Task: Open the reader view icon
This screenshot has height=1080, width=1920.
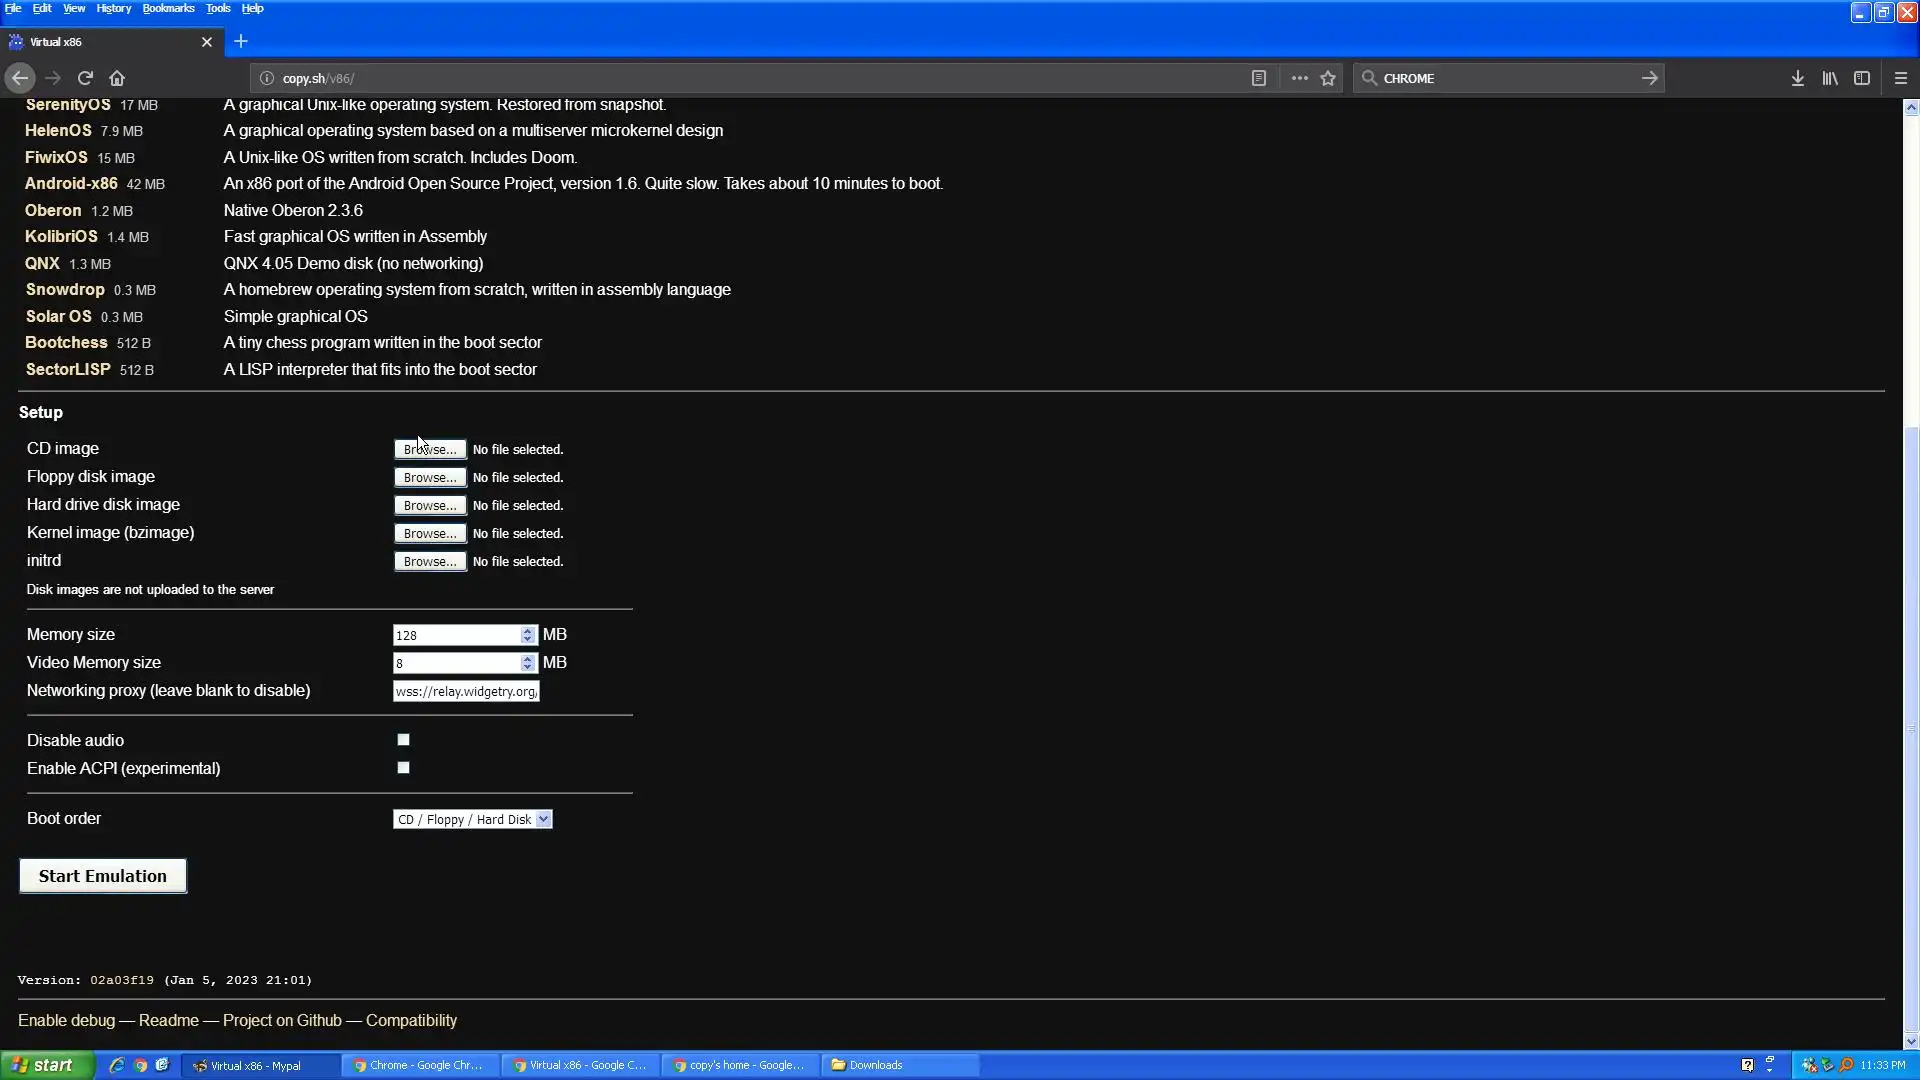Action: coord(1259,78)
